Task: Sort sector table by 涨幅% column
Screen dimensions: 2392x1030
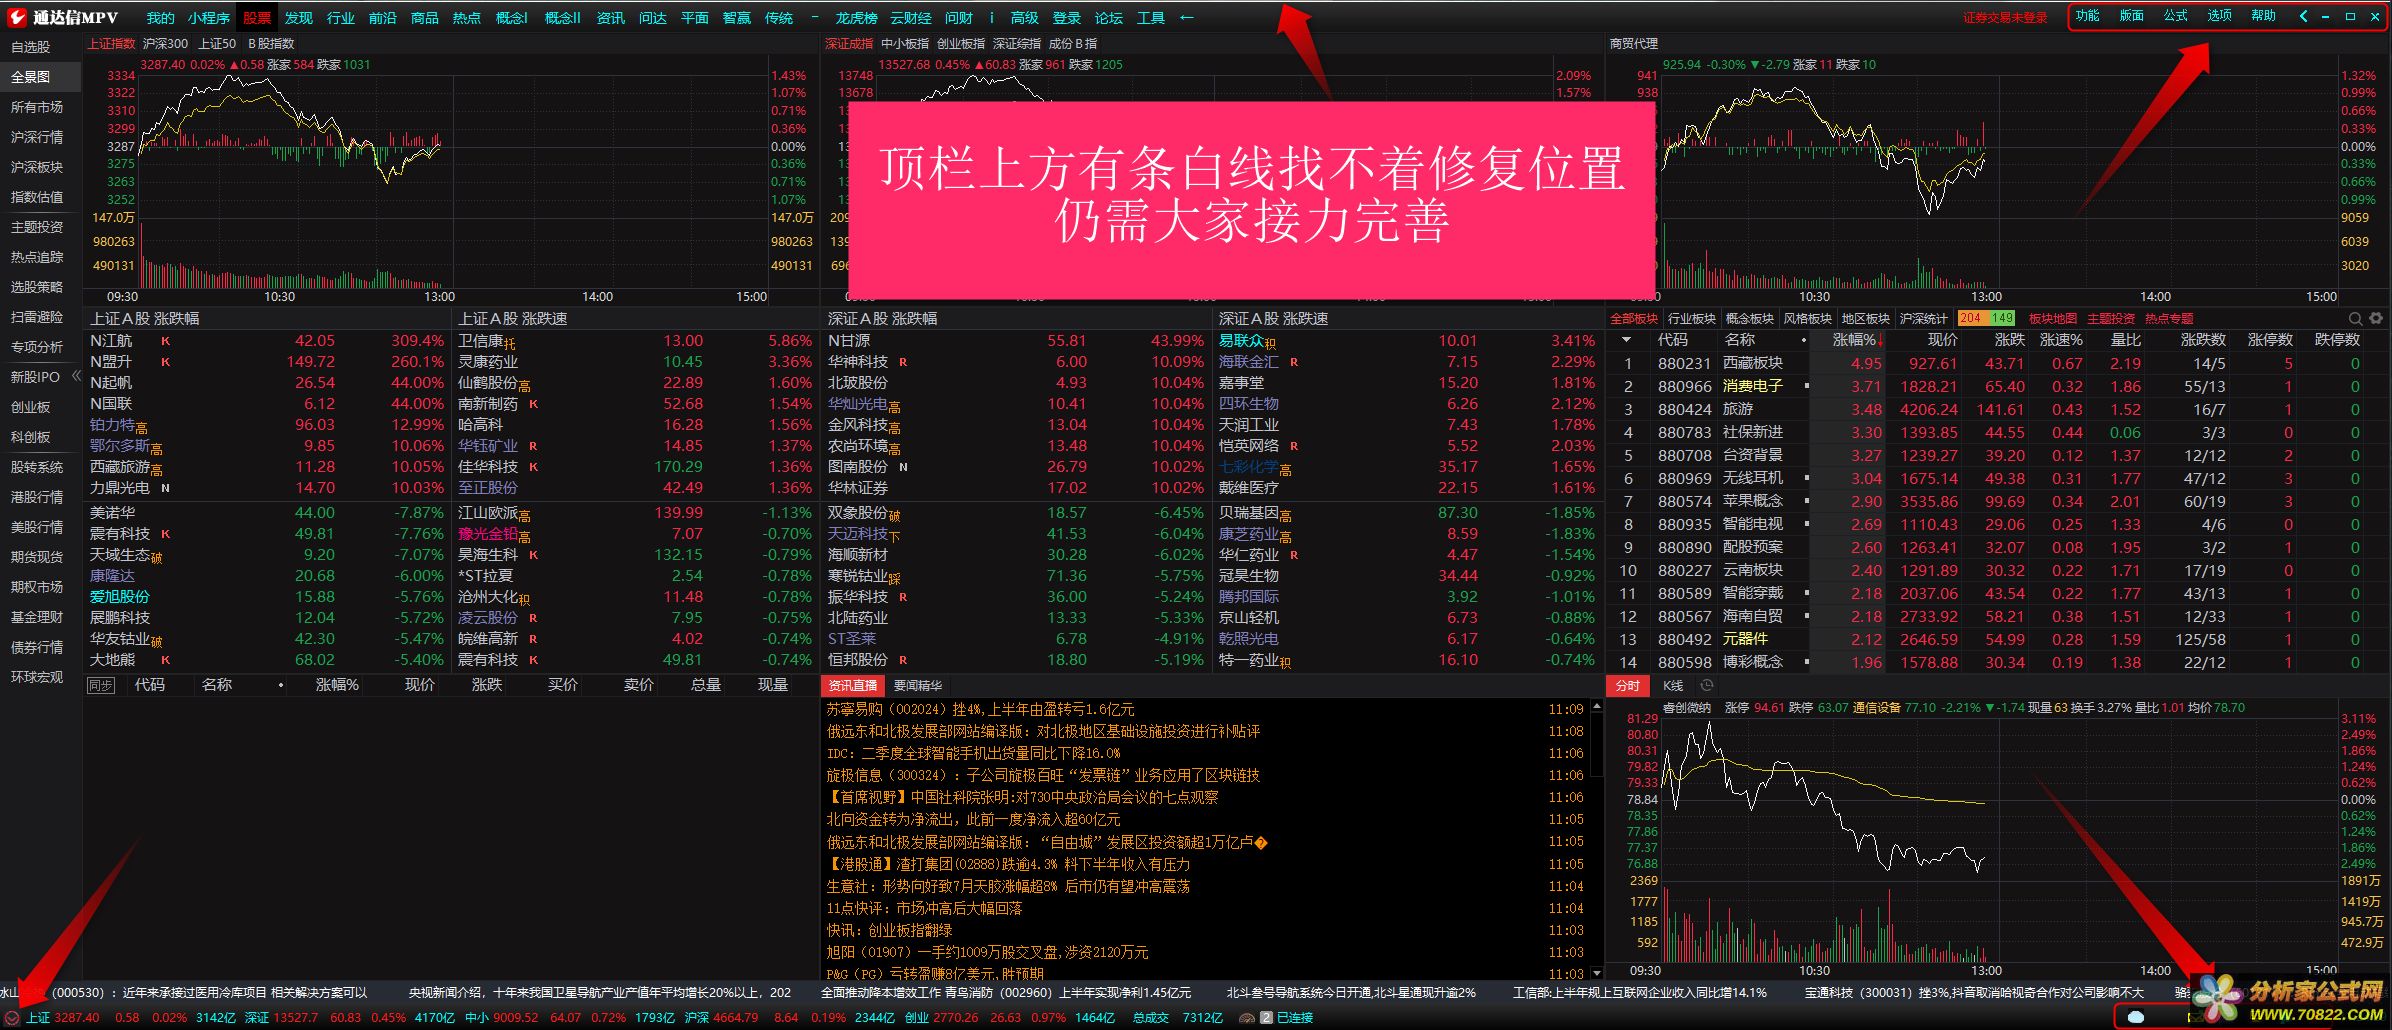Action: pos(1854,340)
